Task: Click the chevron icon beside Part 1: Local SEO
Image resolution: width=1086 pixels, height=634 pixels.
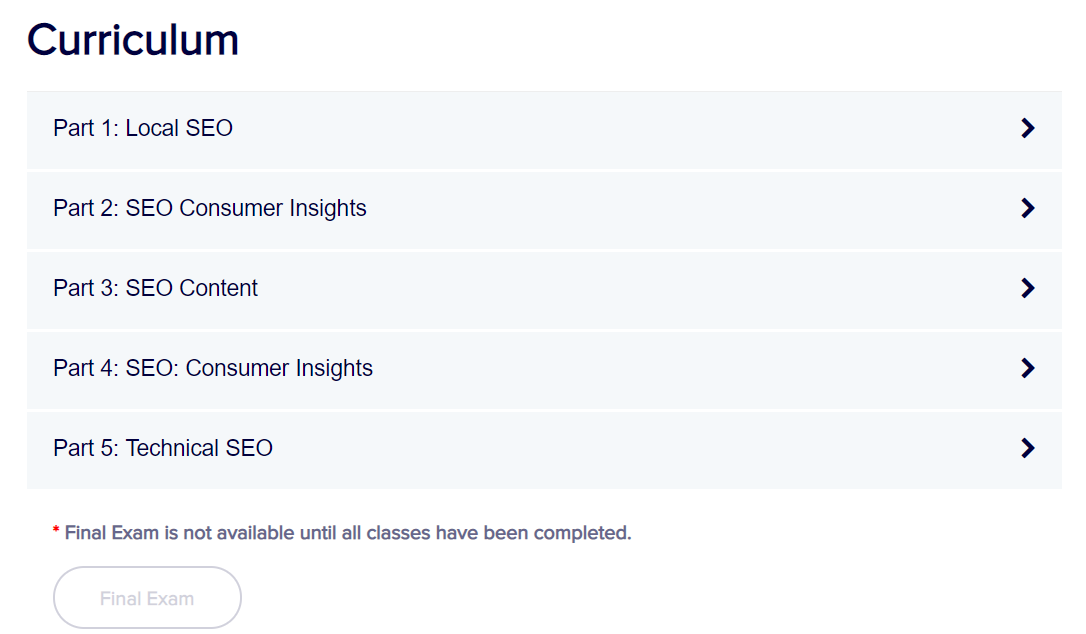Action: pyautogui.click(x=1027, y=128)
